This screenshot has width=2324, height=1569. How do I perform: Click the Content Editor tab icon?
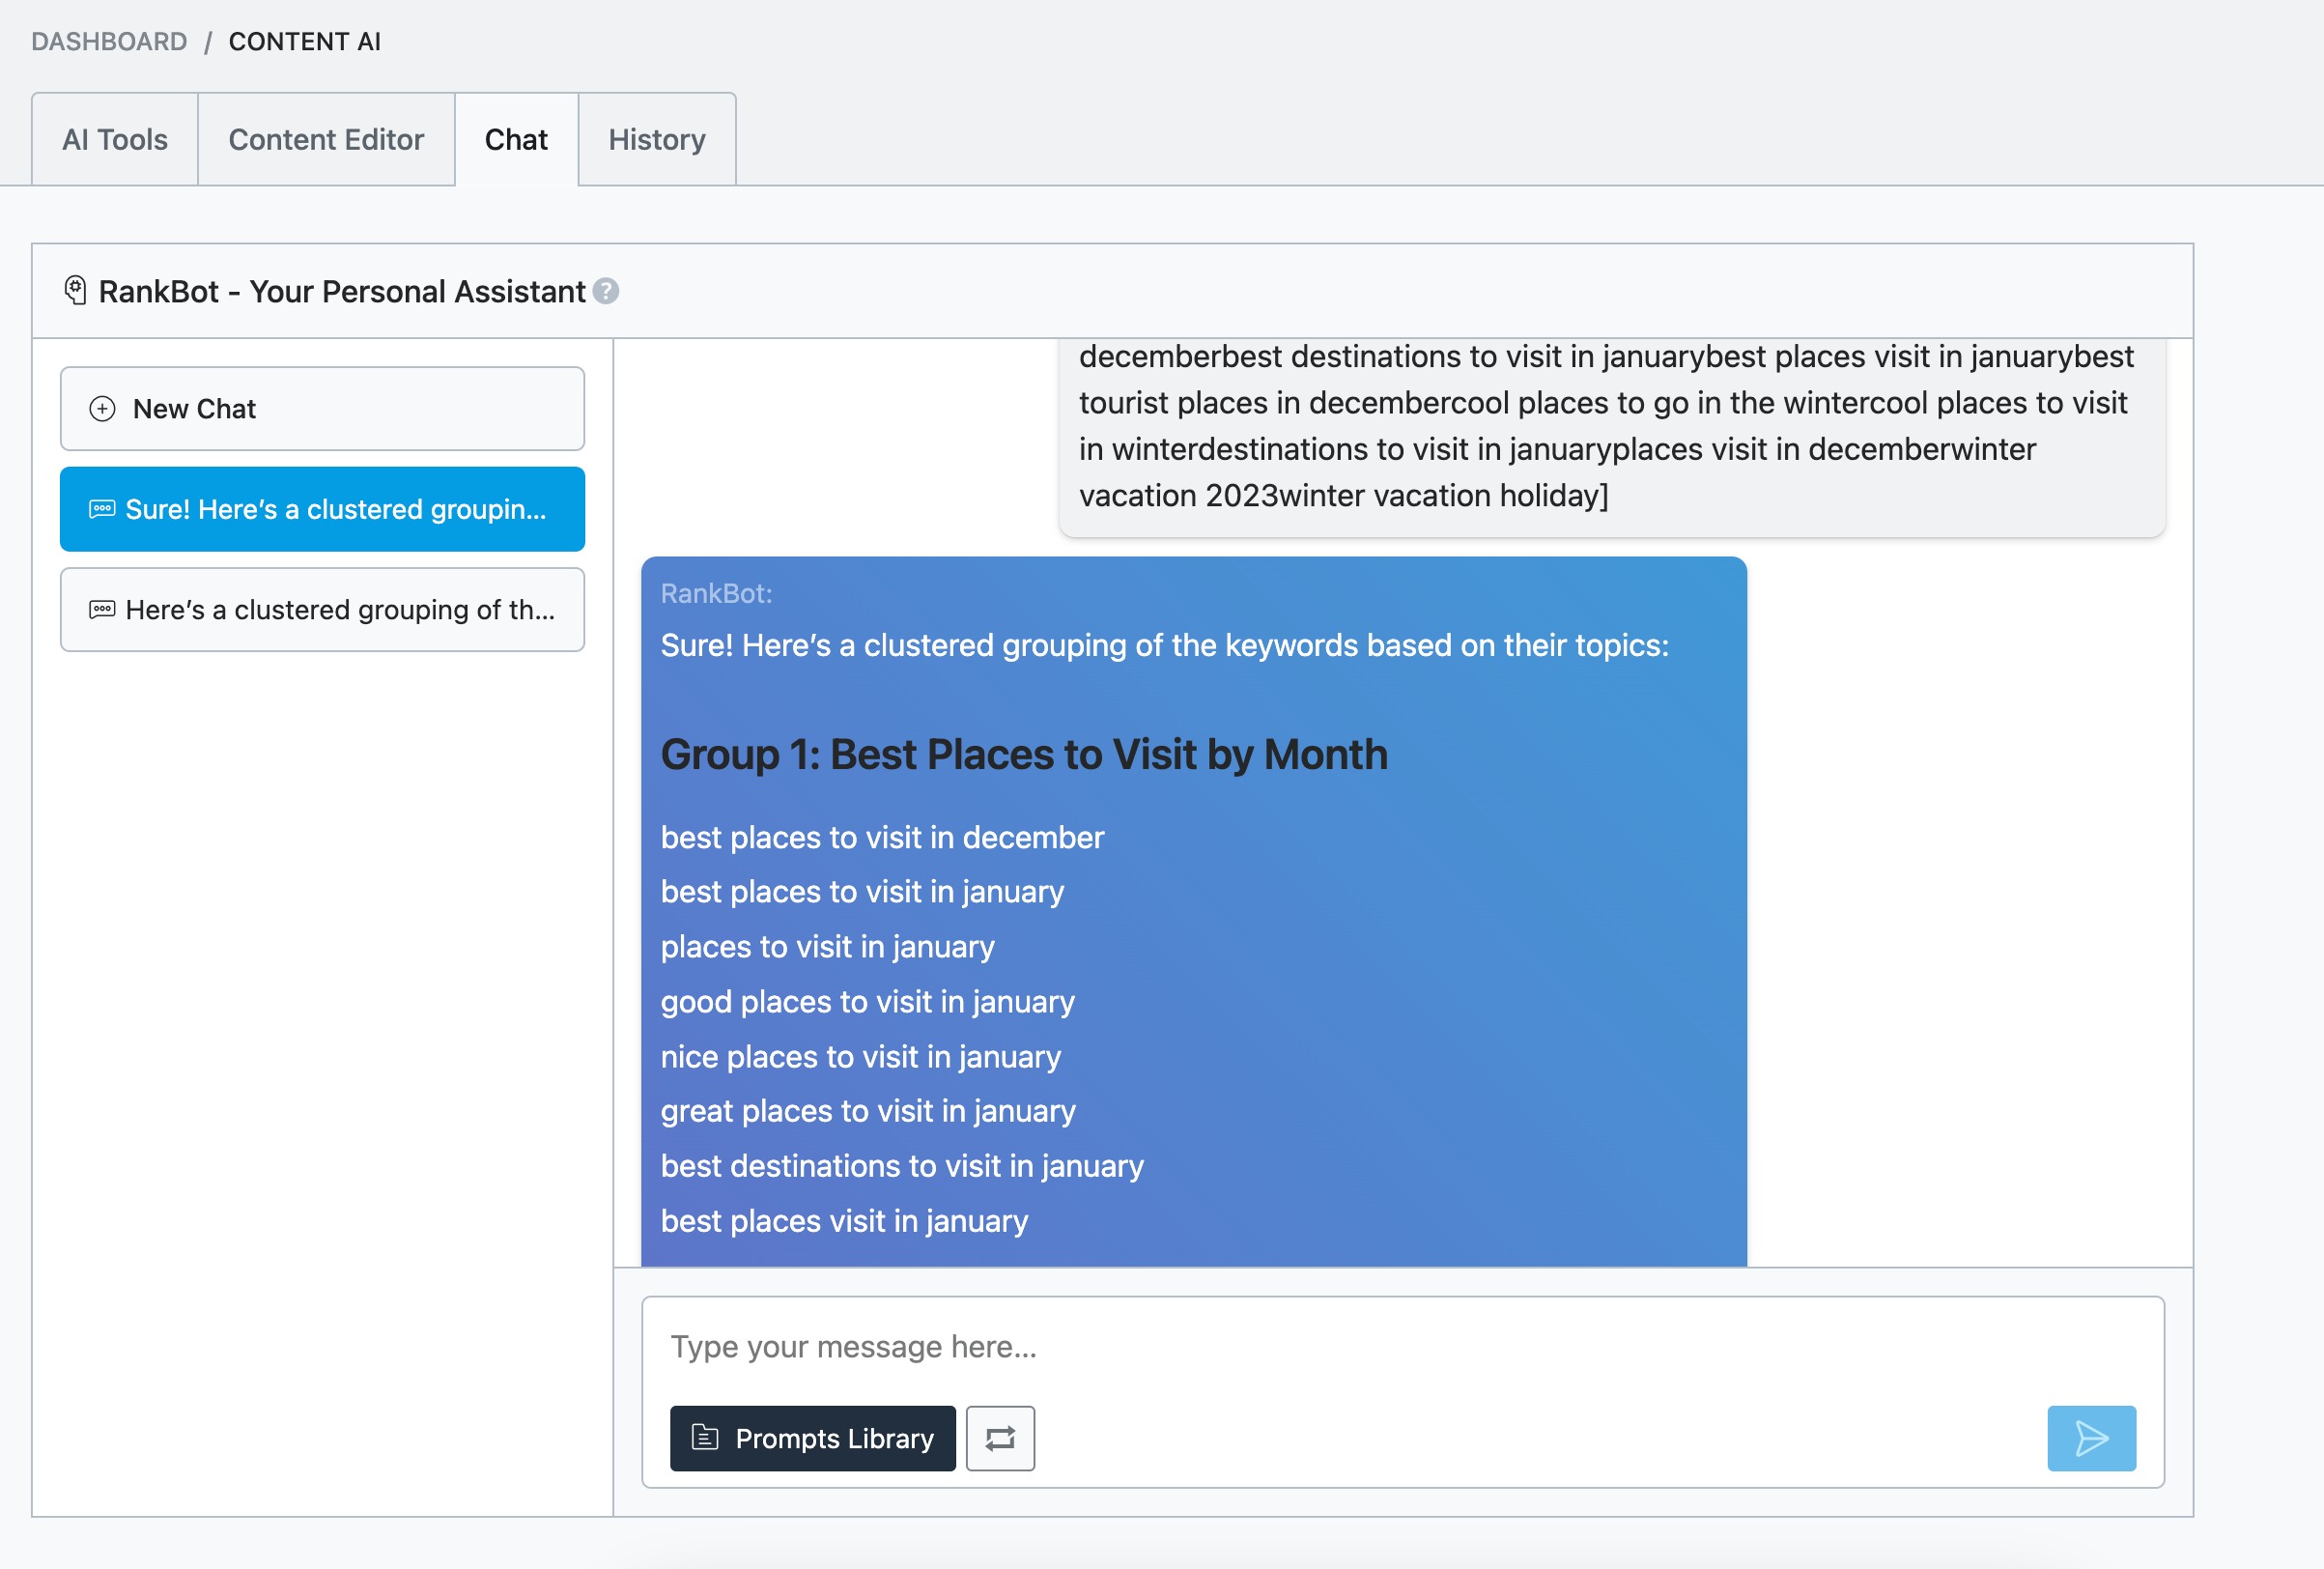point(326,136)
